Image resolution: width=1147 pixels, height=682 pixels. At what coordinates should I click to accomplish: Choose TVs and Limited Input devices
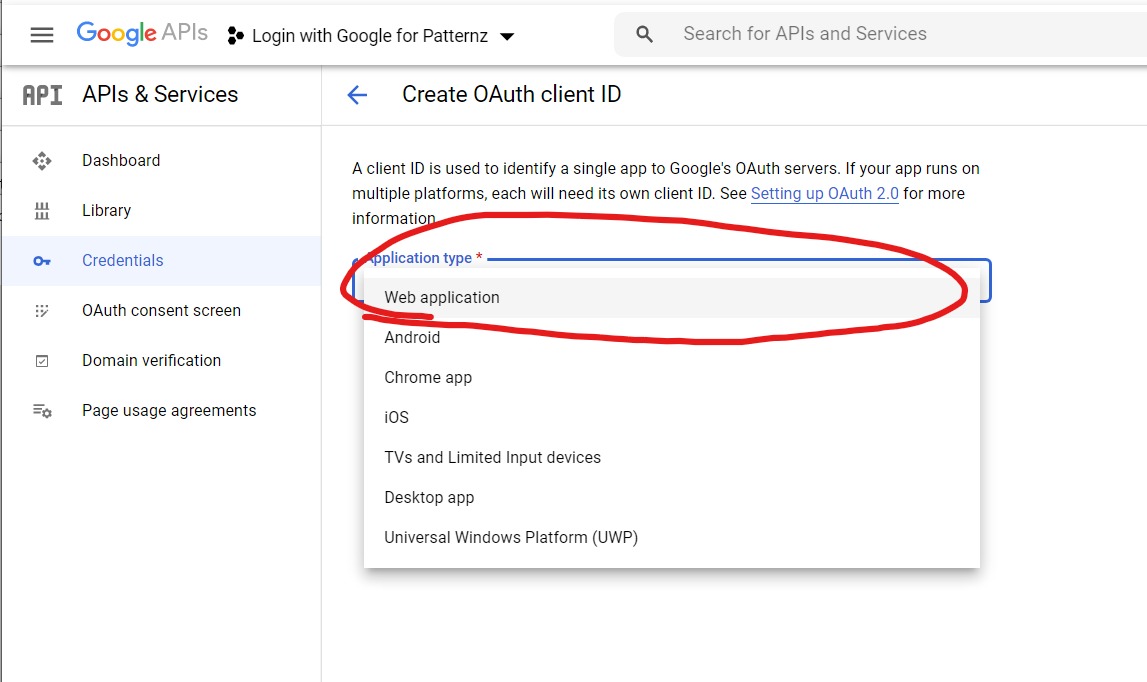[x=492, y=458]
